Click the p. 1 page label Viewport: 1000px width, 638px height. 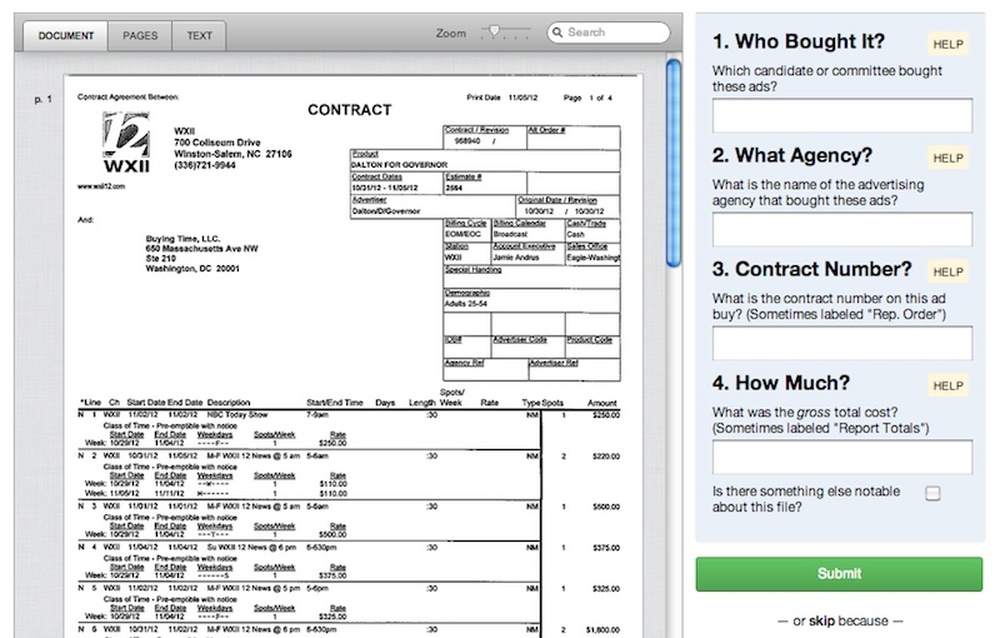click(x=43, y=100)
